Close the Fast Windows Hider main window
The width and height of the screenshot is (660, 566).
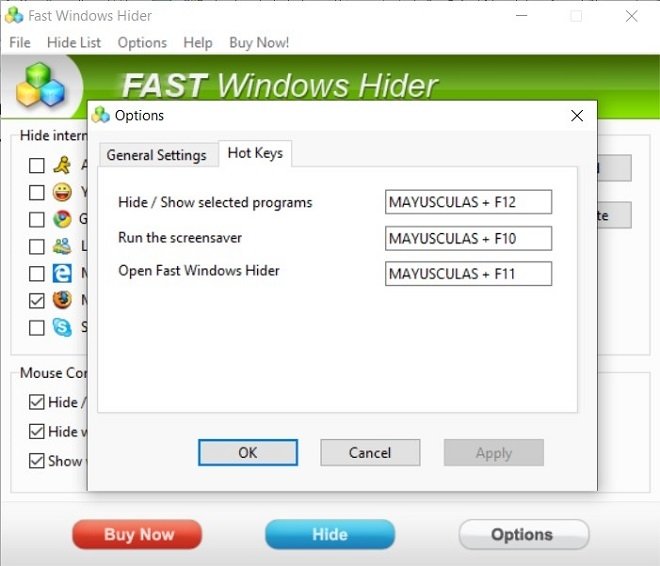click(x=631, y=16)
